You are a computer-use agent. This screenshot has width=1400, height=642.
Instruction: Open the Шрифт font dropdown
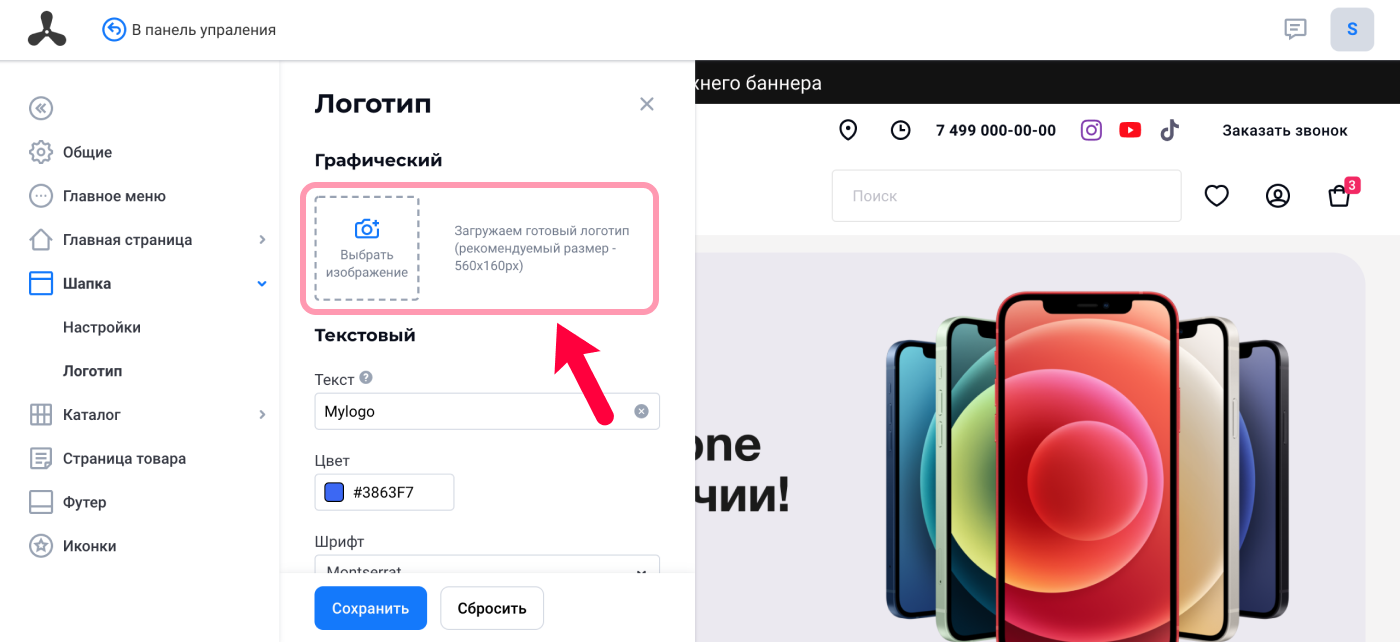[x=487, y=567]
